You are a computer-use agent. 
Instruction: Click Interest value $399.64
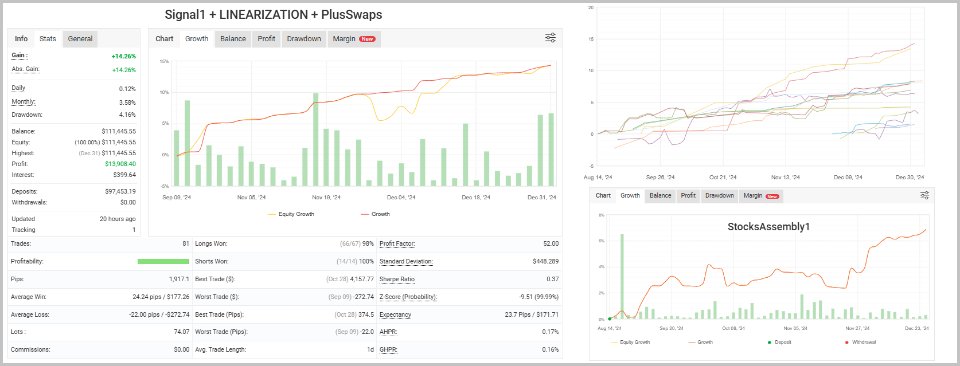coord(124,174)
